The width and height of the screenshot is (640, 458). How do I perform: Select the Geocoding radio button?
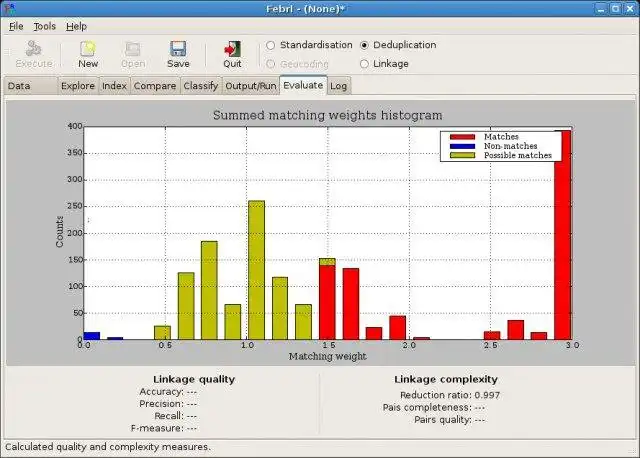270,64
